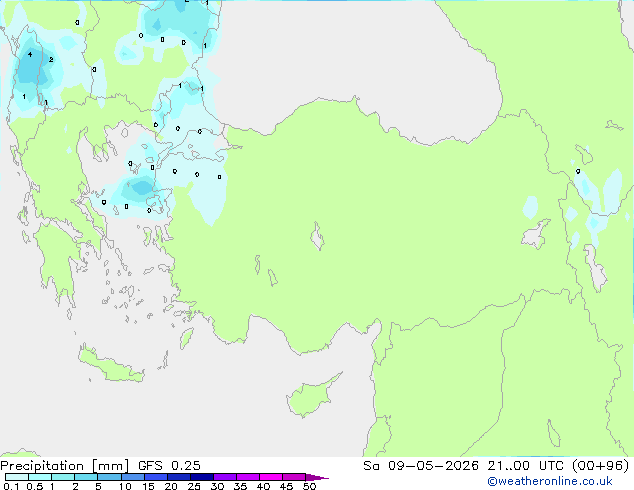Click the legend label '30'
The height and width of the screenshot is (490, 634).
pos(217,486)
